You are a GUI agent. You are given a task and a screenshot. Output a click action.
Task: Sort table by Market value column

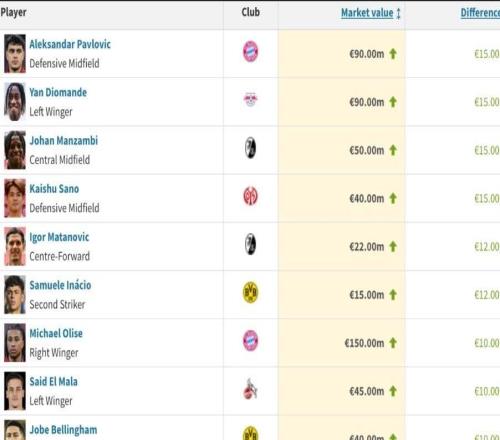(367, 13)
